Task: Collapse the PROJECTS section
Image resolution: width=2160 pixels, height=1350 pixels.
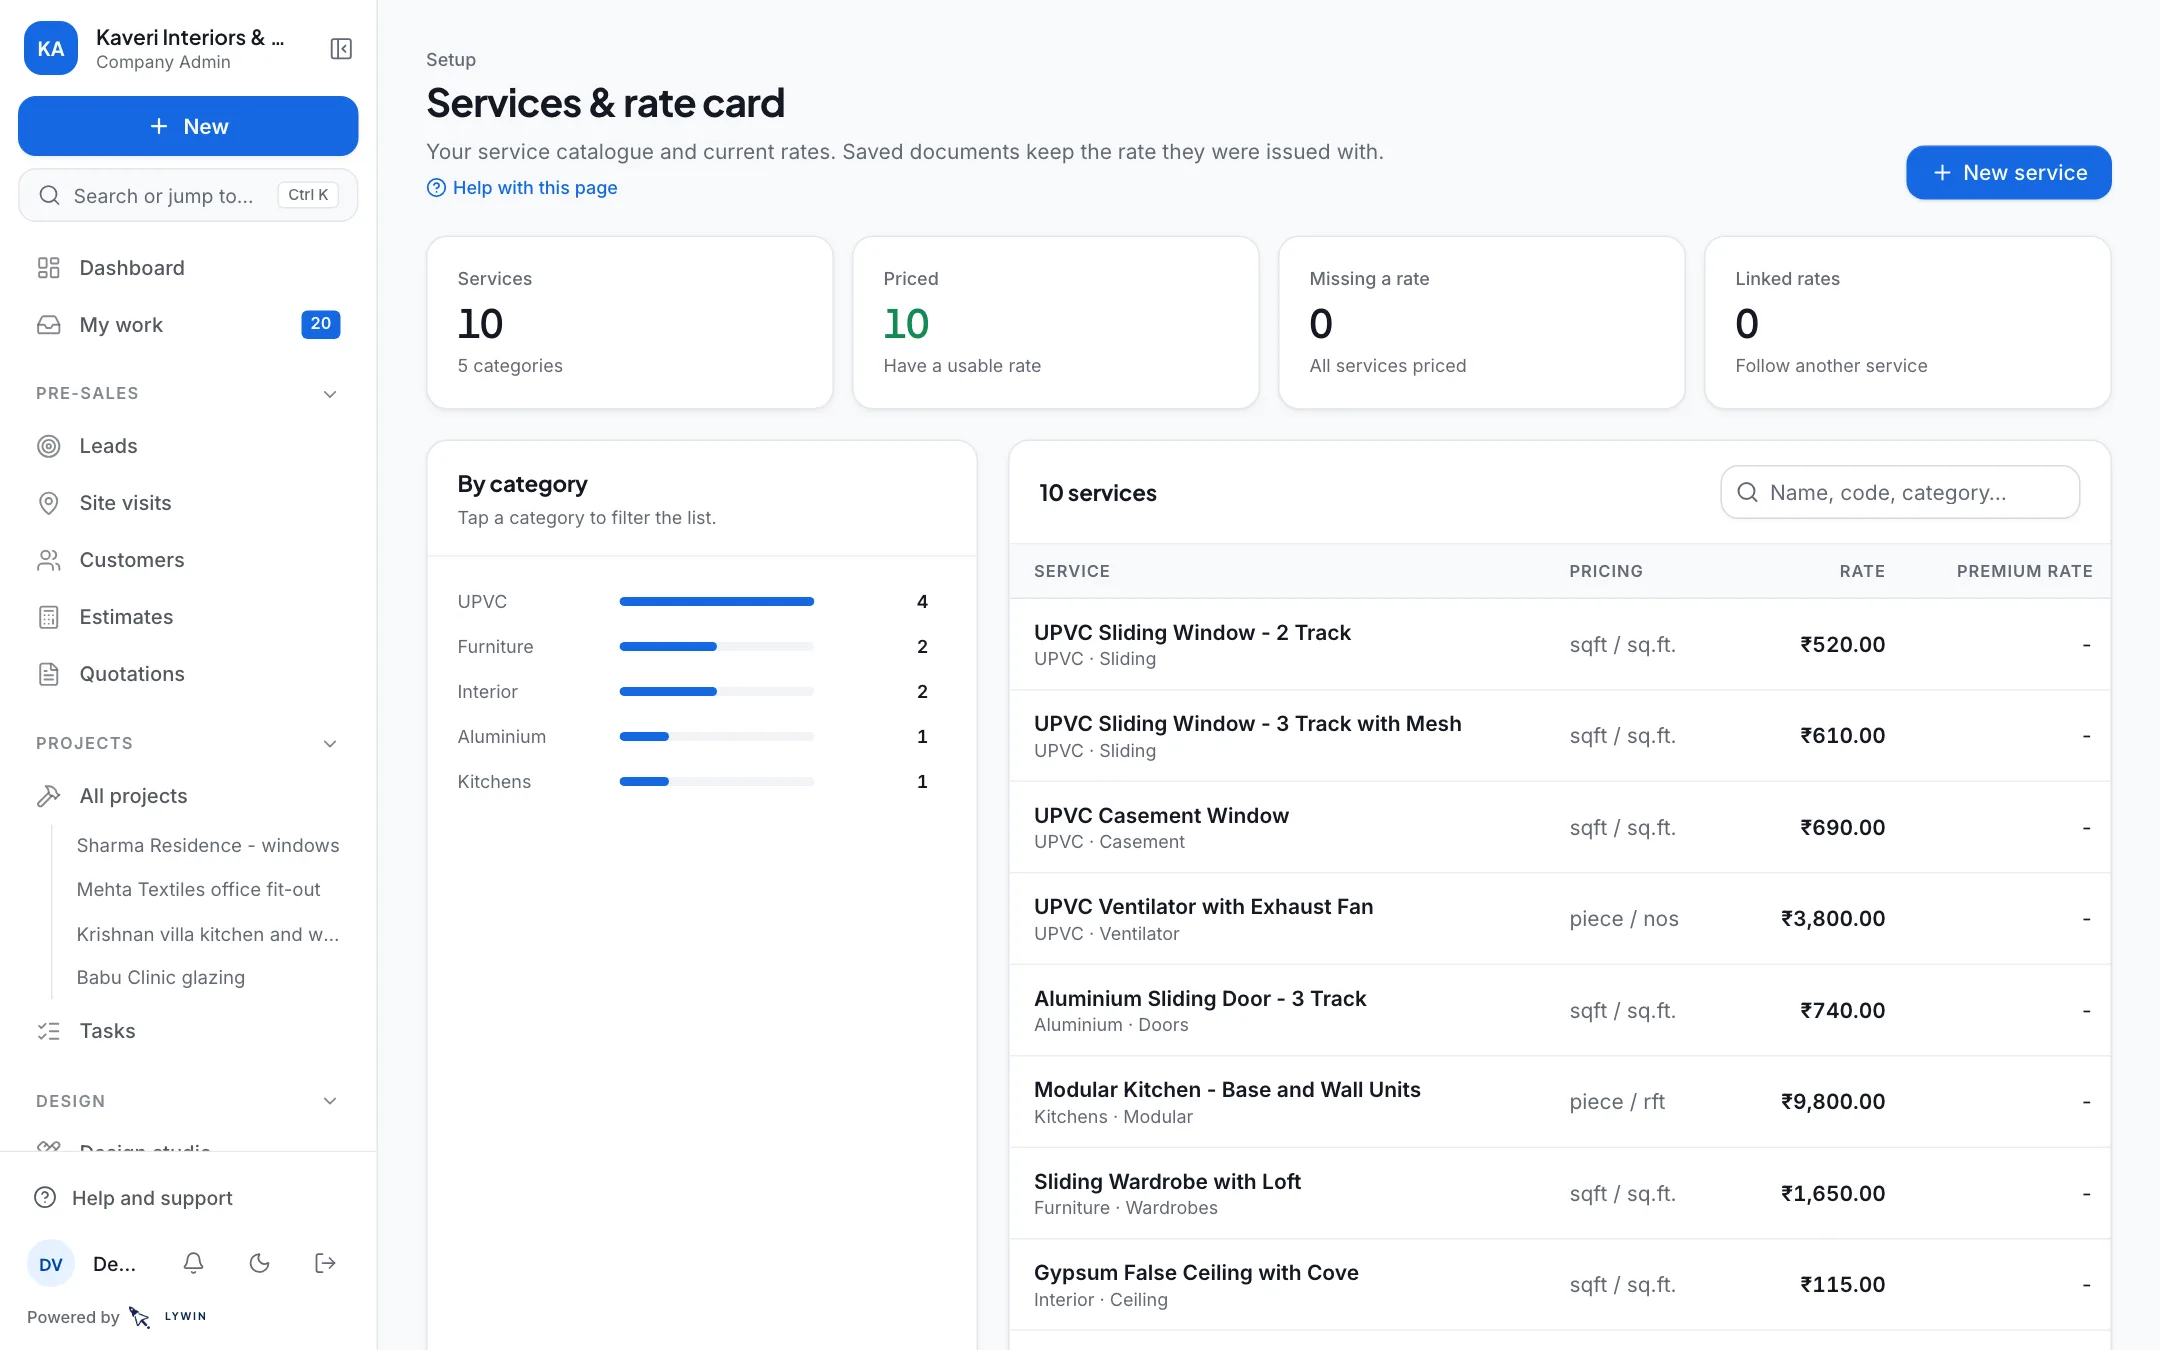Action: click(188, 744)
